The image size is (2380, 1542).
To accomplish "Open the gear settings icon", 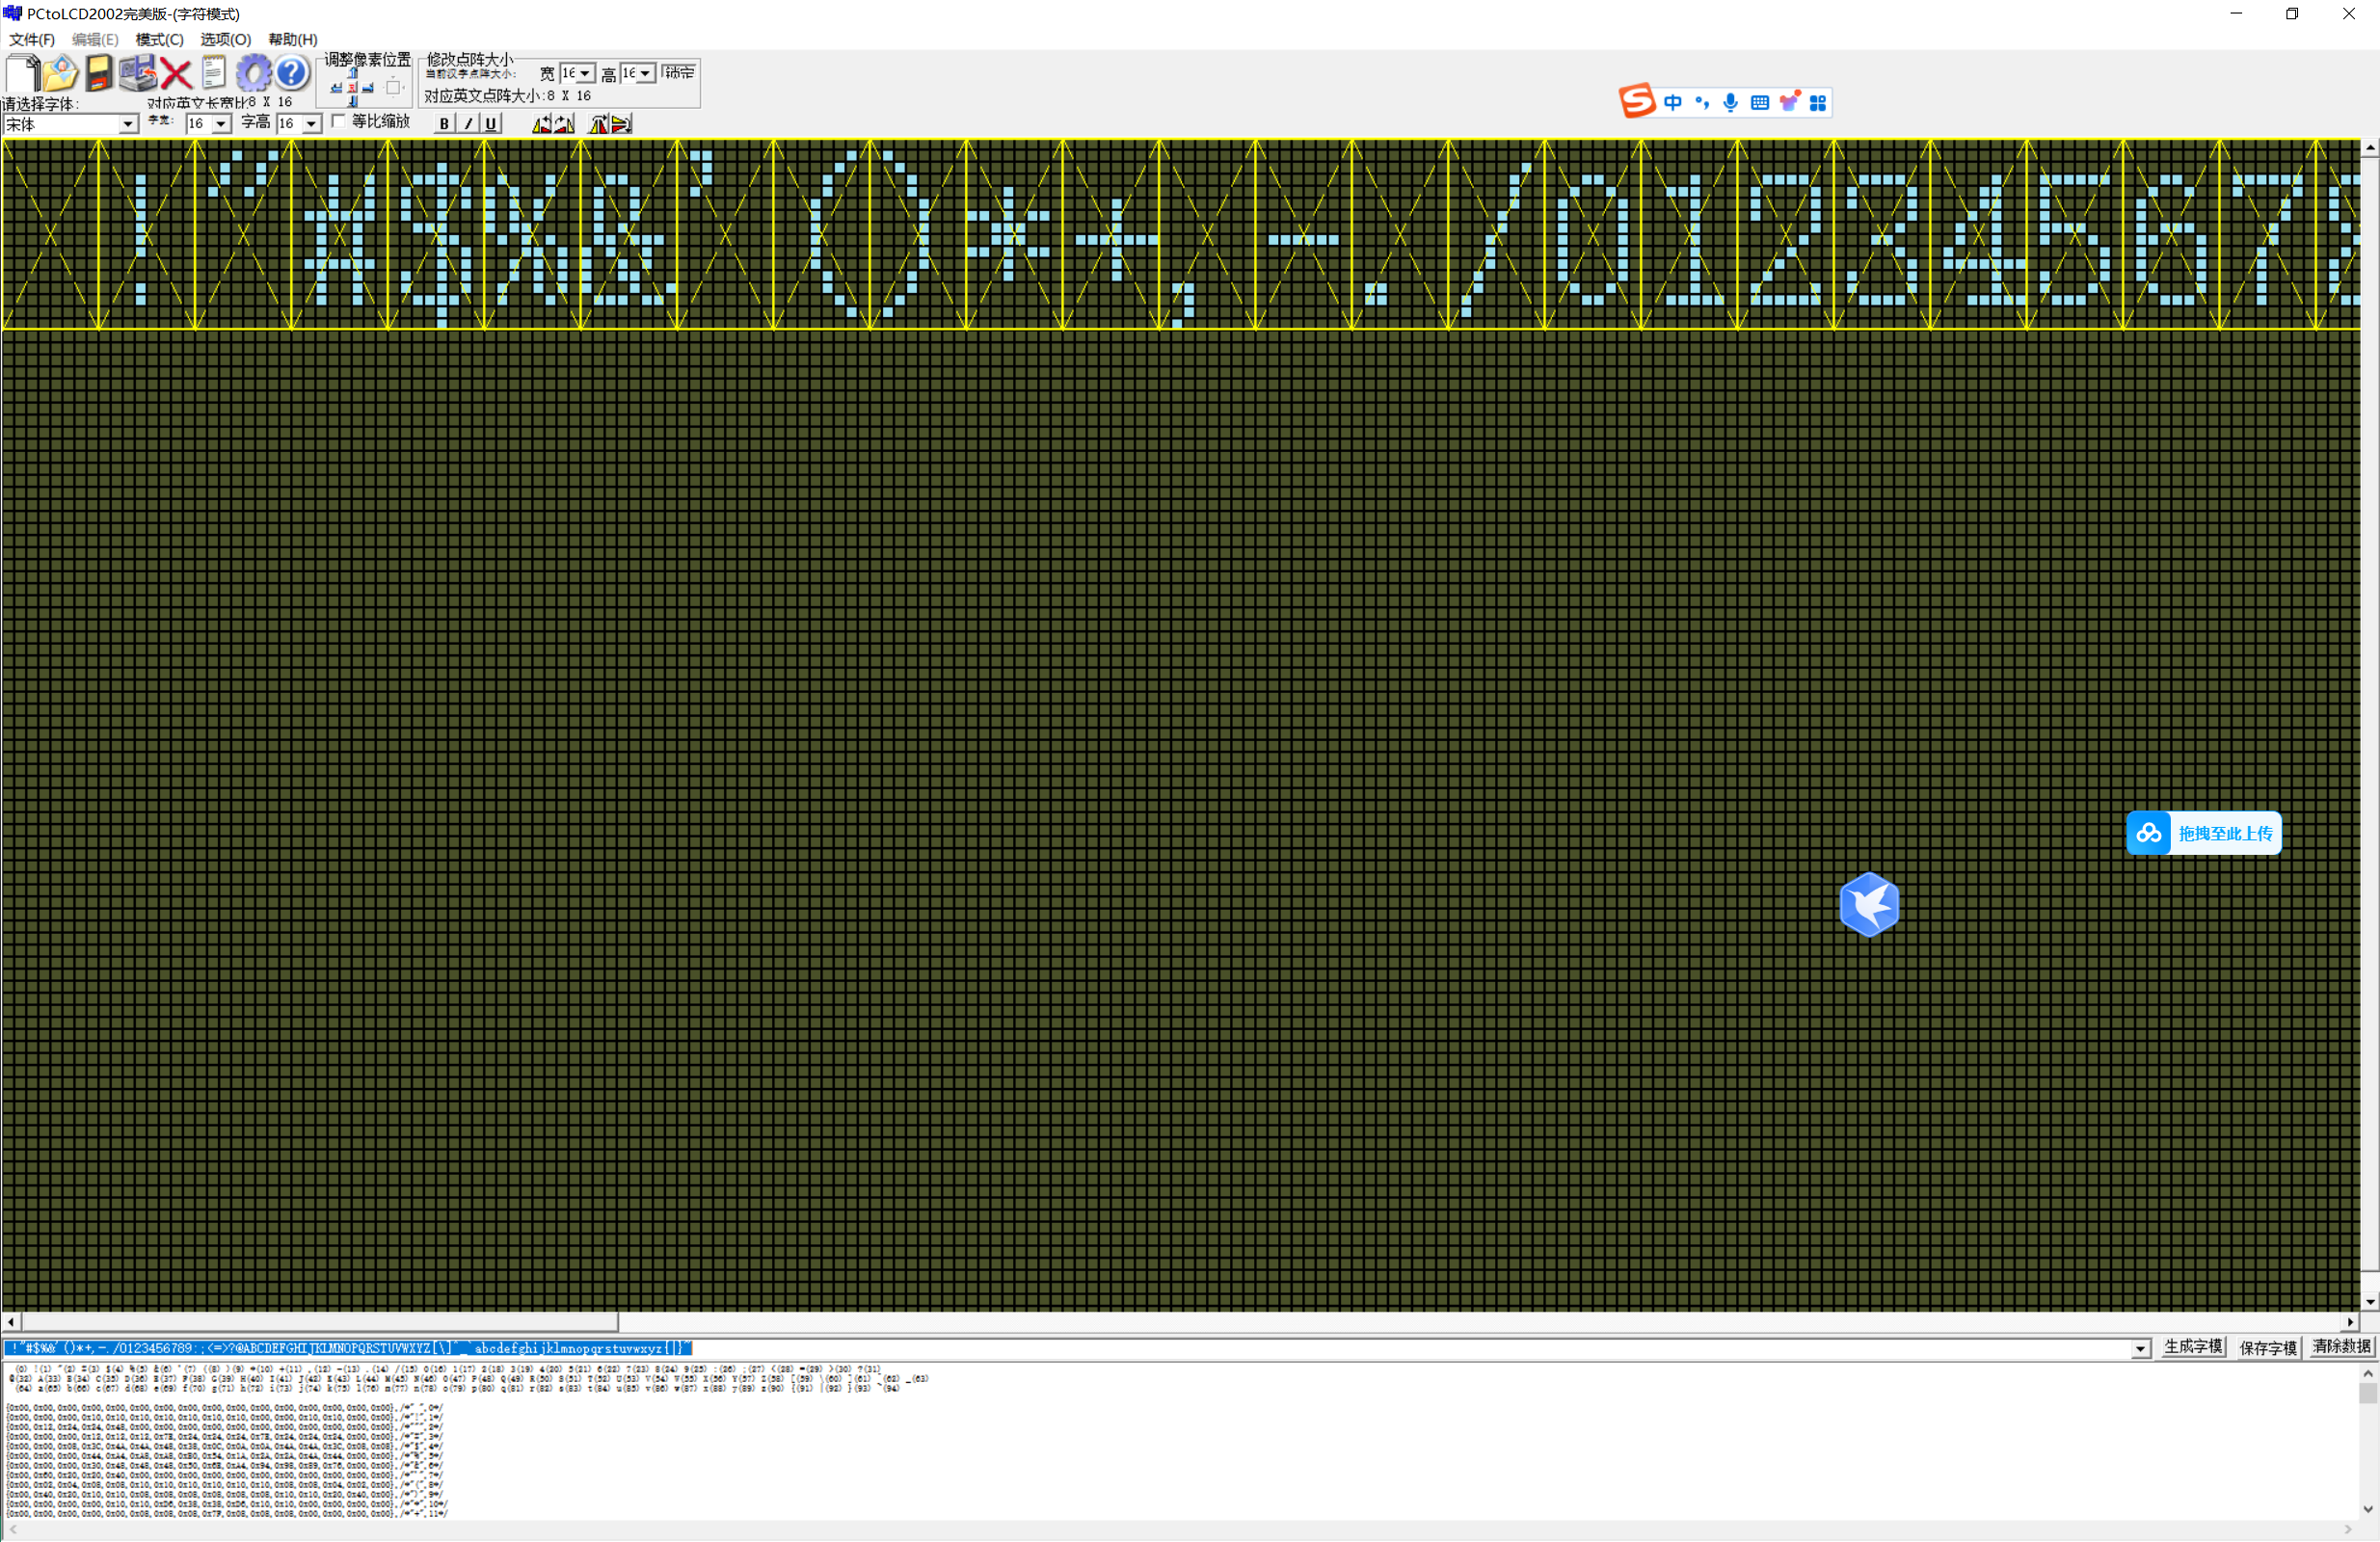I will [253, 73].
